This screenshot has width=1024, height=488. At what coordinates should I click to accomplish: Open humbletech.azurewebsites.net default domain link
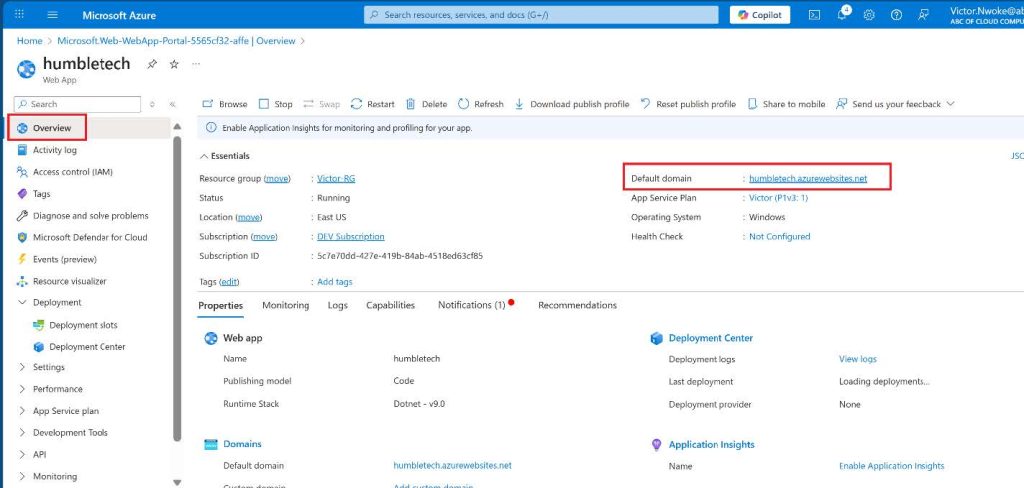pyautogui.click(x=808, y=179)
